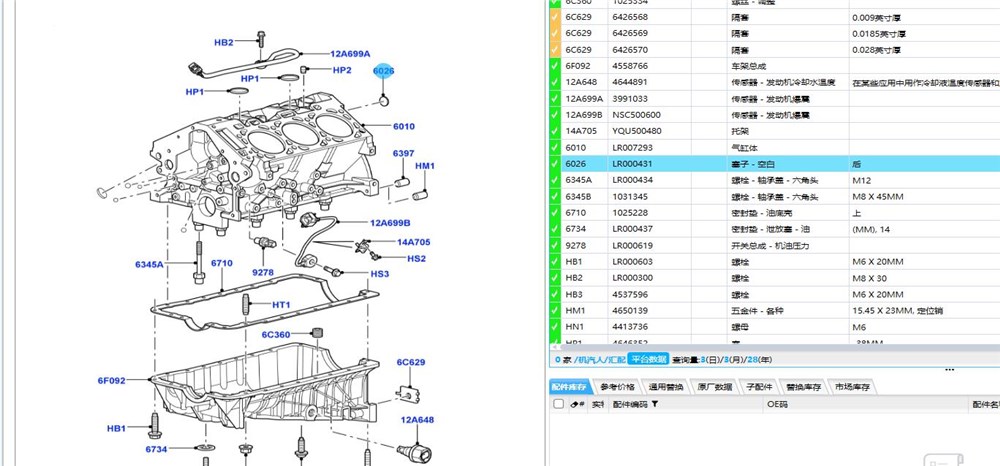Click the 6397 callout label
1000x466 pixels.
(x=403, y=154)
